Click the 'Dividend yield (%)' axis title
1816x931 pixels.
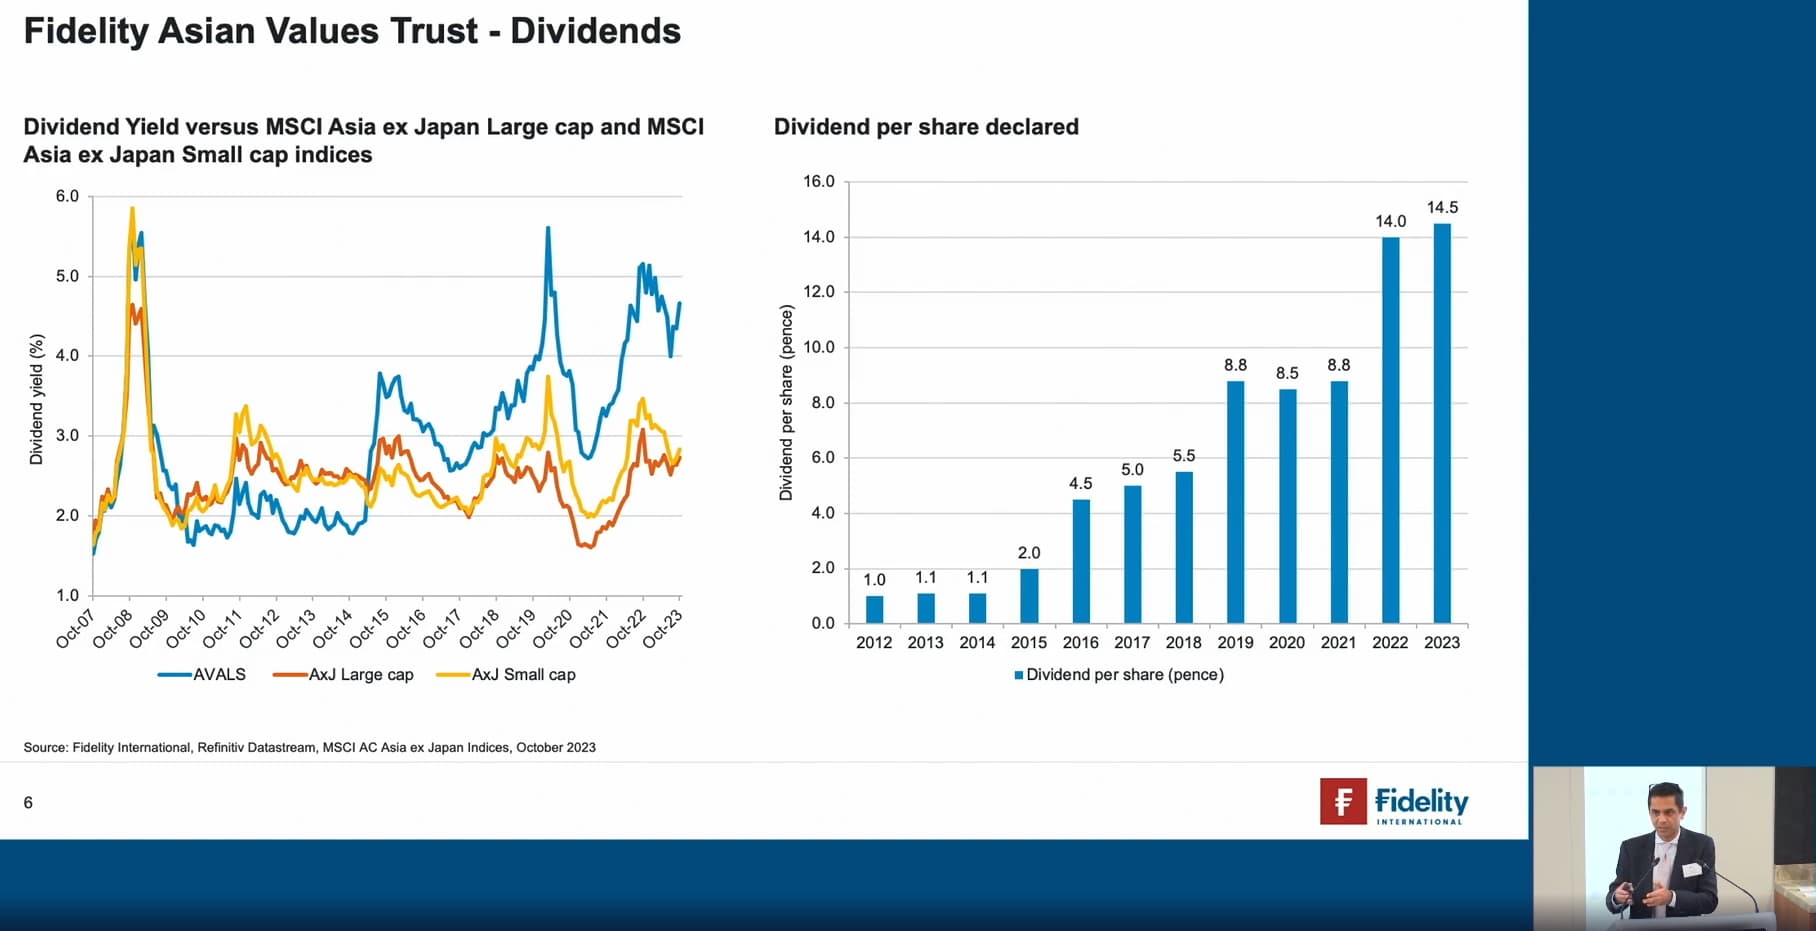pyautogui.click(x=37, y=399)
